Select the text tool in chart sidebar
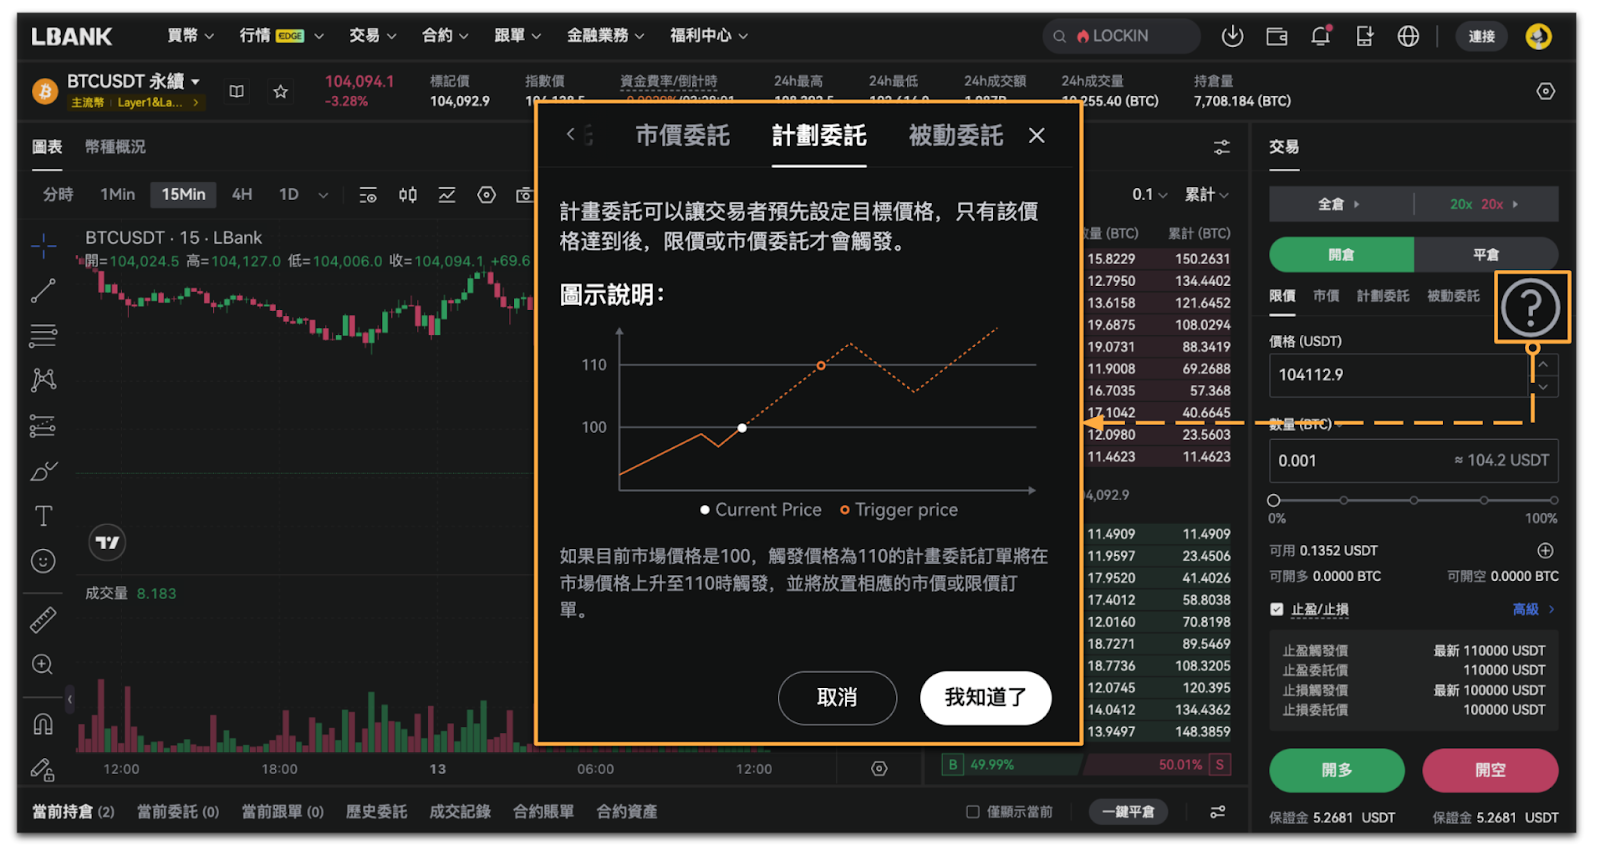1600x852 pixels. [43, 516]
